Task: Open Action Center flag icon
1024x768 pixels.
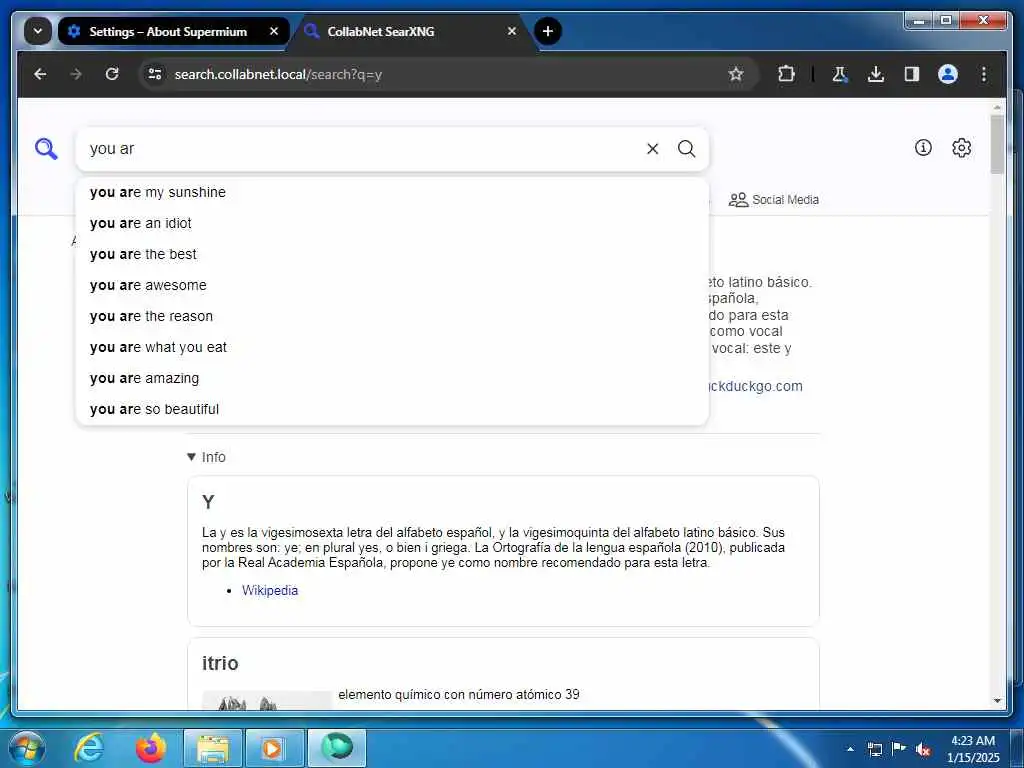Action: [899, 749]
